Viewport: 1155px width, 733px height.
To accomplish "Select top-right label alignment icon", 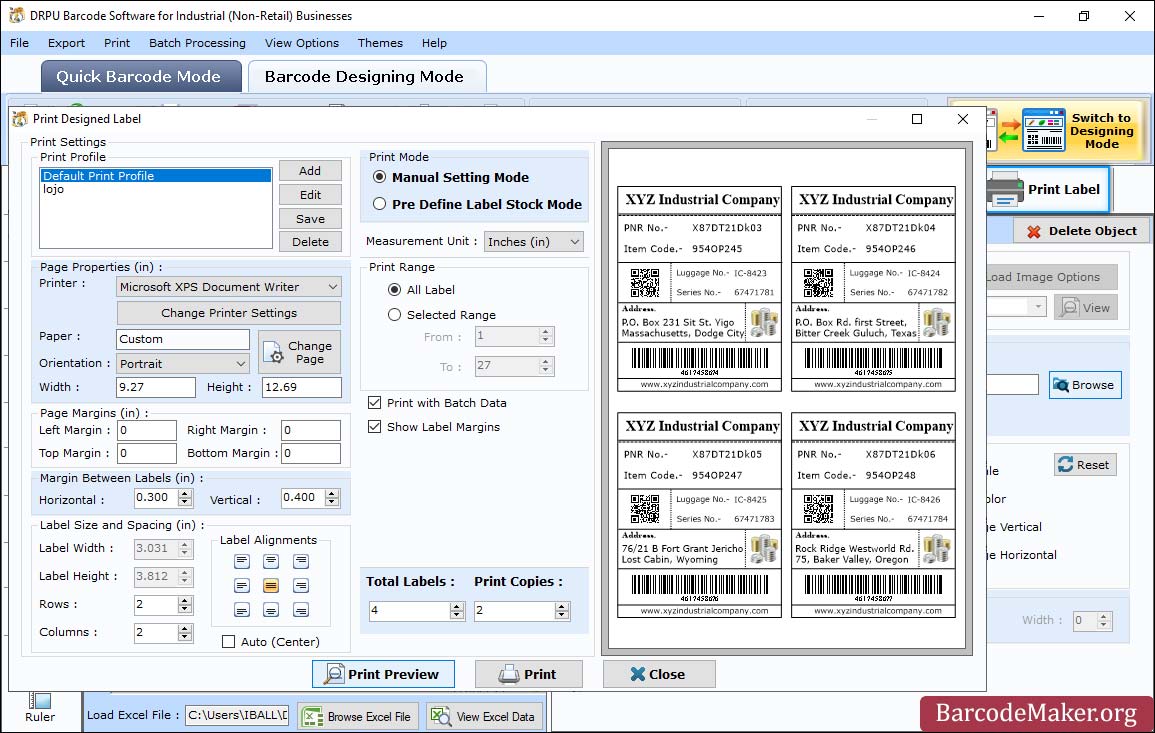I will click(301, 561).
